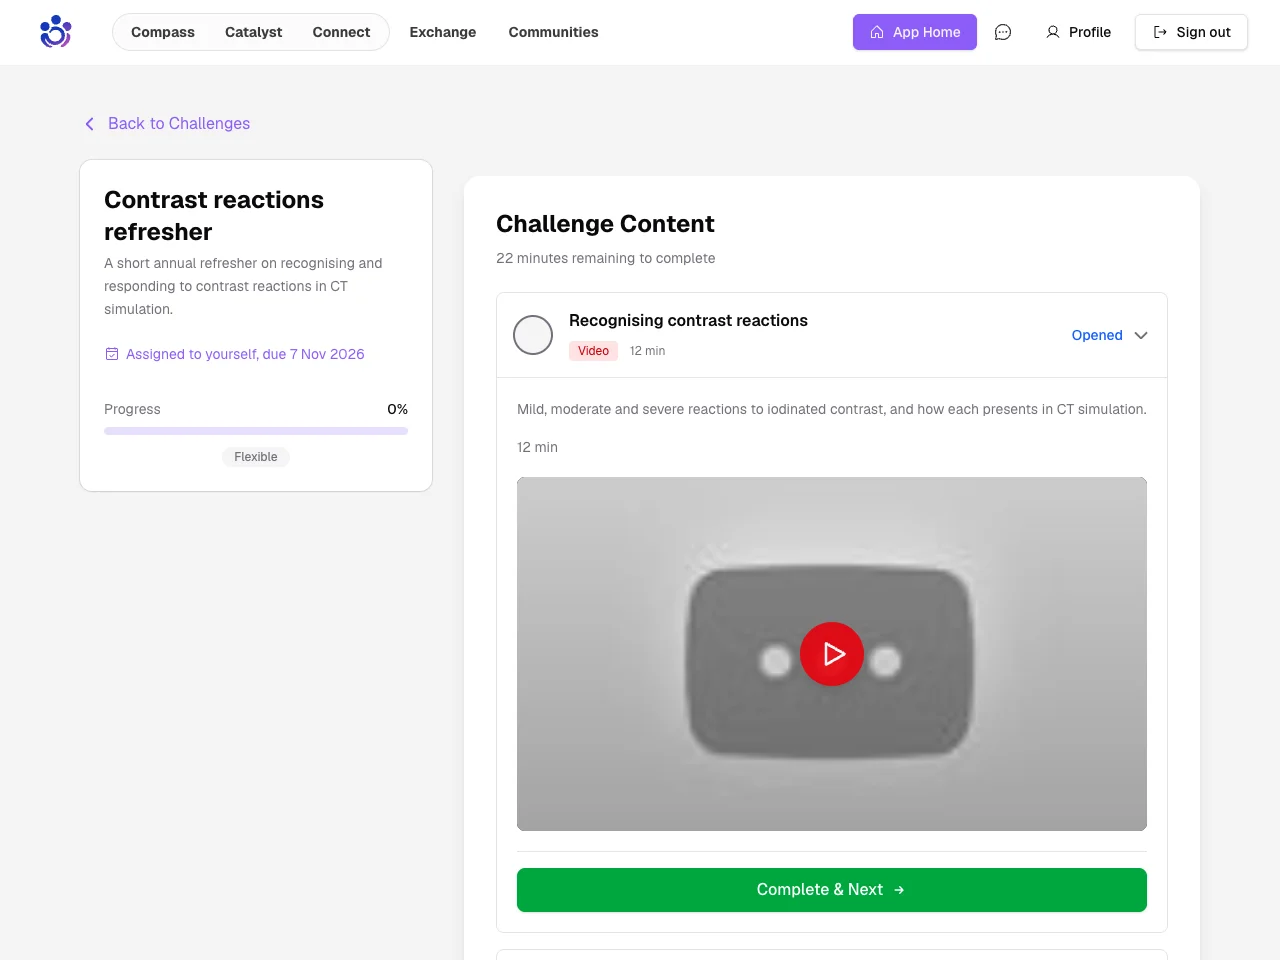Image resolution: width=1280 pixels, height=960 pixels.
Task: Switch to the Catalyst tab
Action: 254,32
